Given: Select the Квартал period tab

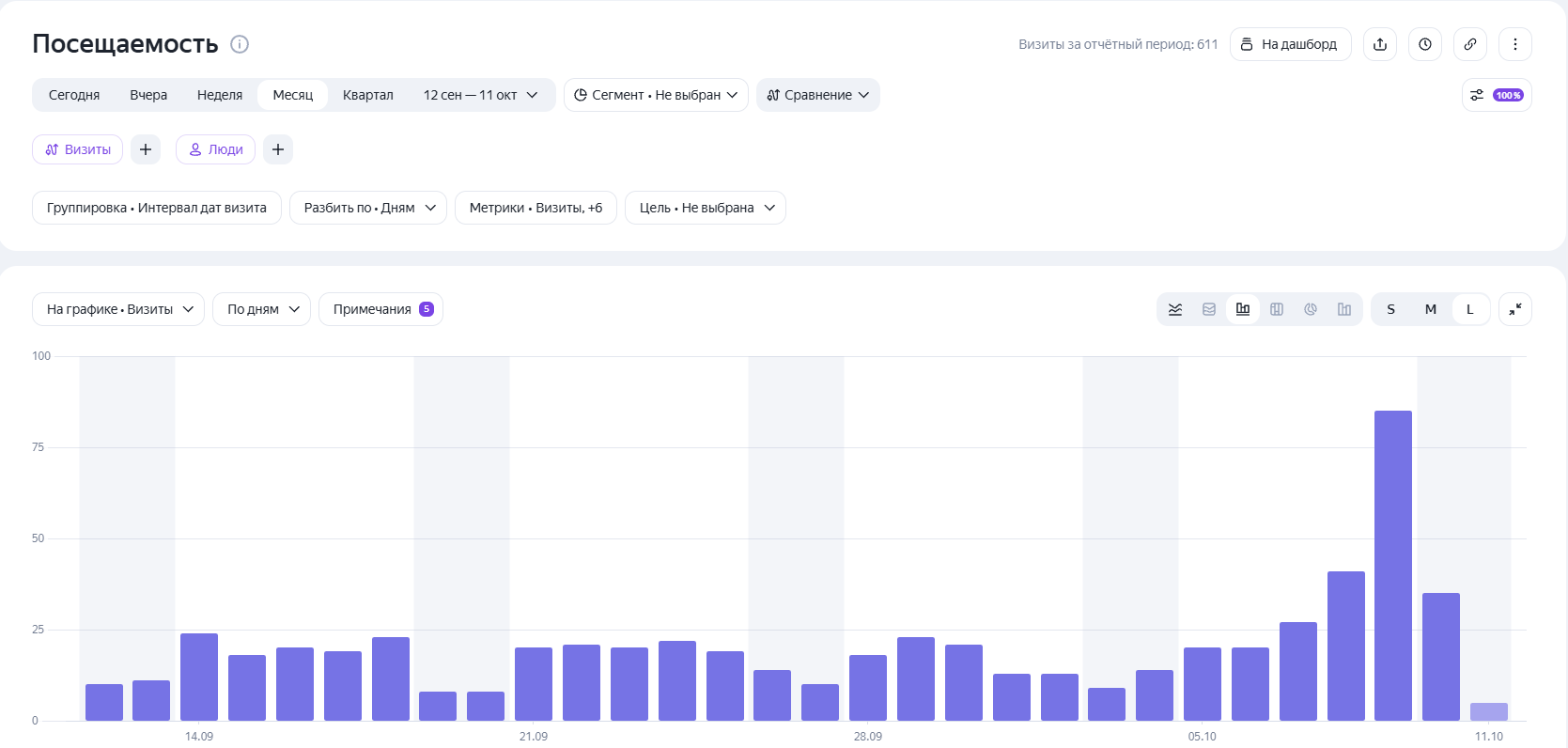Looking at the screenshot, I should tap(368, 95).
